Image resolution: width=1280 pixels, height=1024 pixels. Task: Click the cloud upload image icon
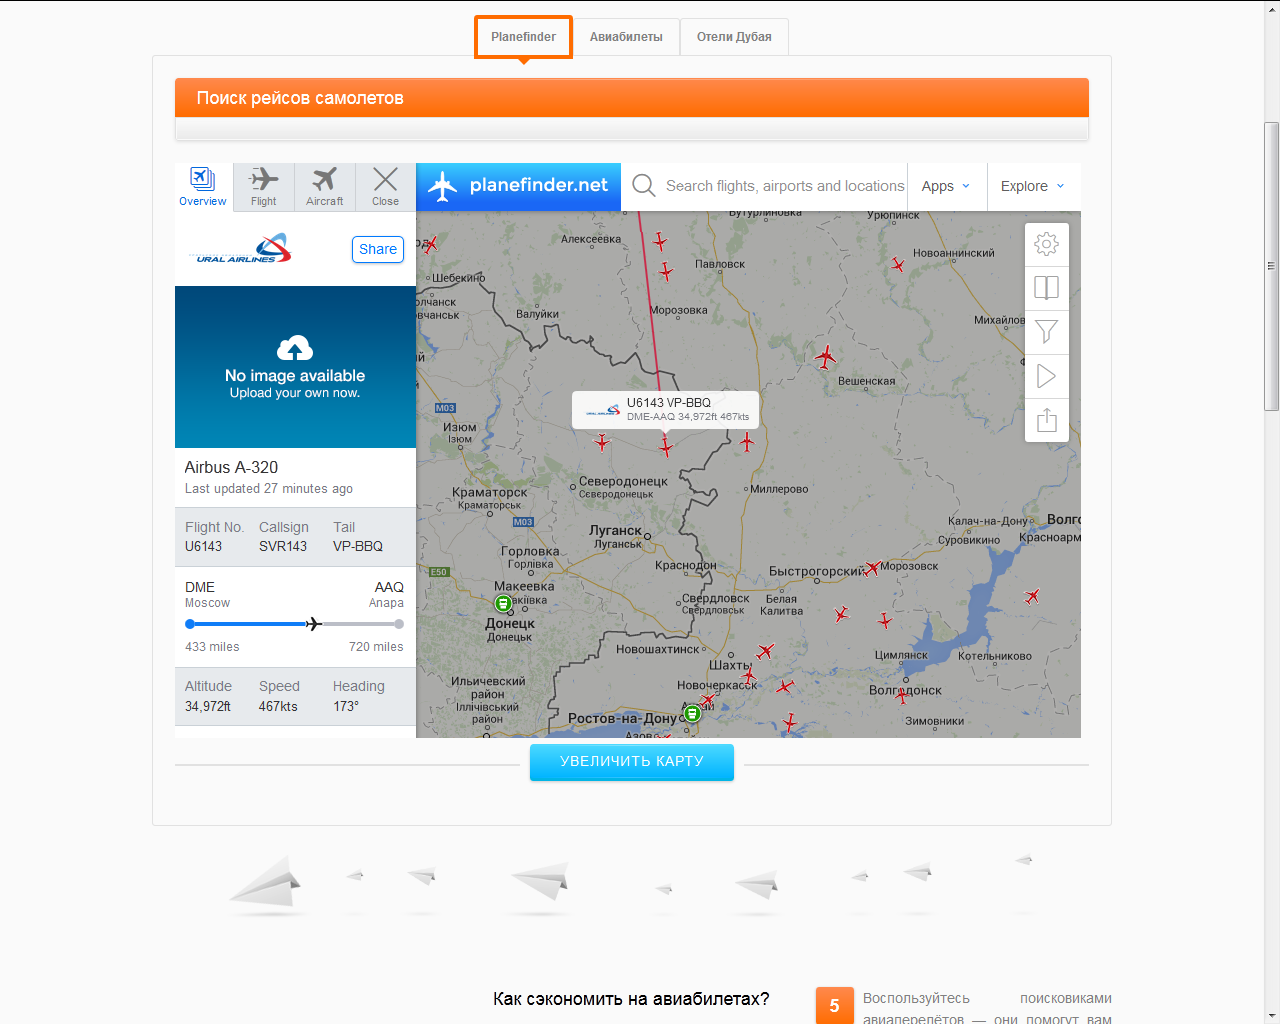click(295, 348)
